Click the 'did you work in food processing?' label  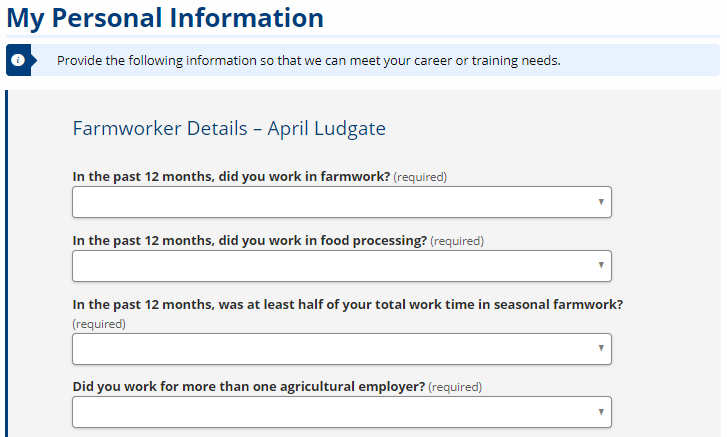249,241
